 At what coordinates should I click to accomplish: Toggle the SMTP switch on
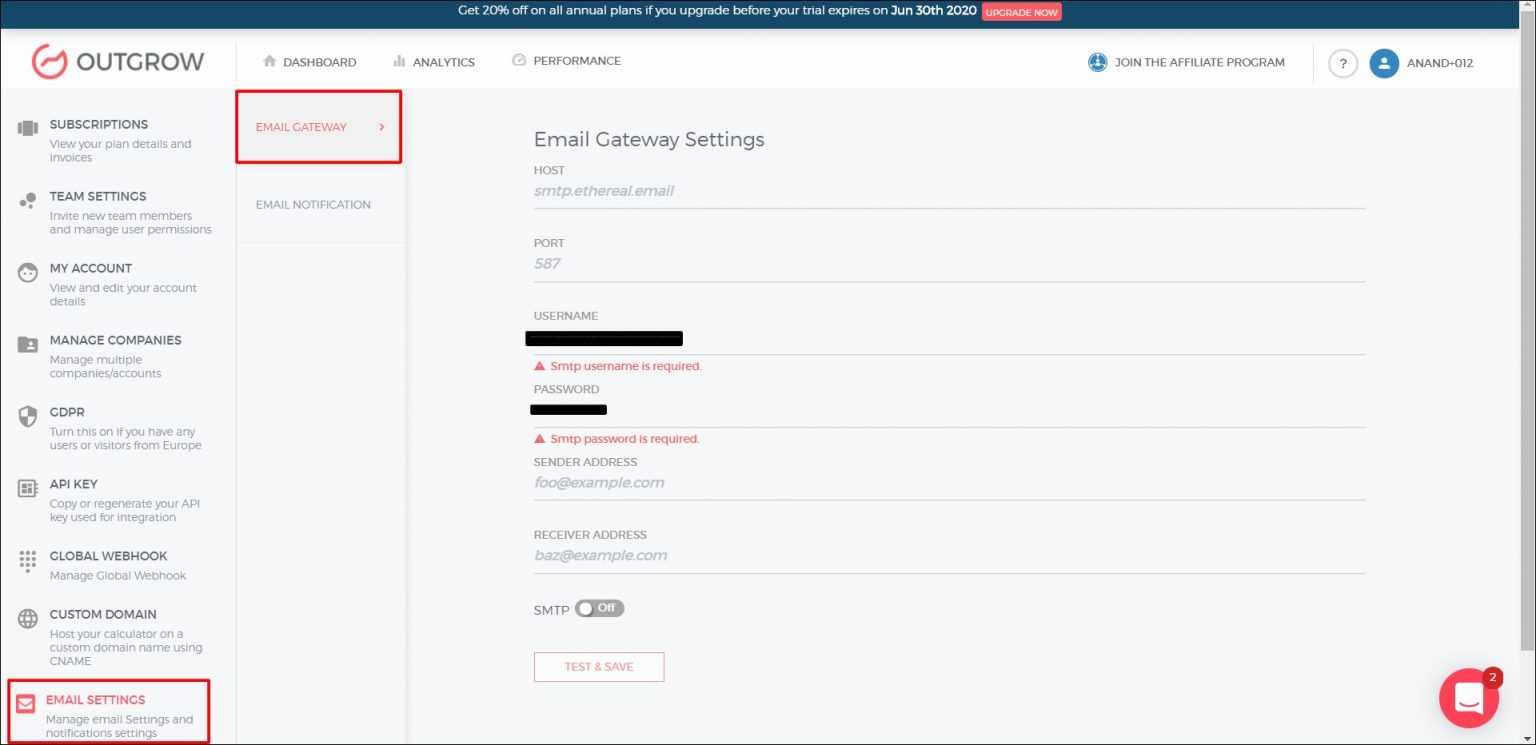tap(599, 608)
